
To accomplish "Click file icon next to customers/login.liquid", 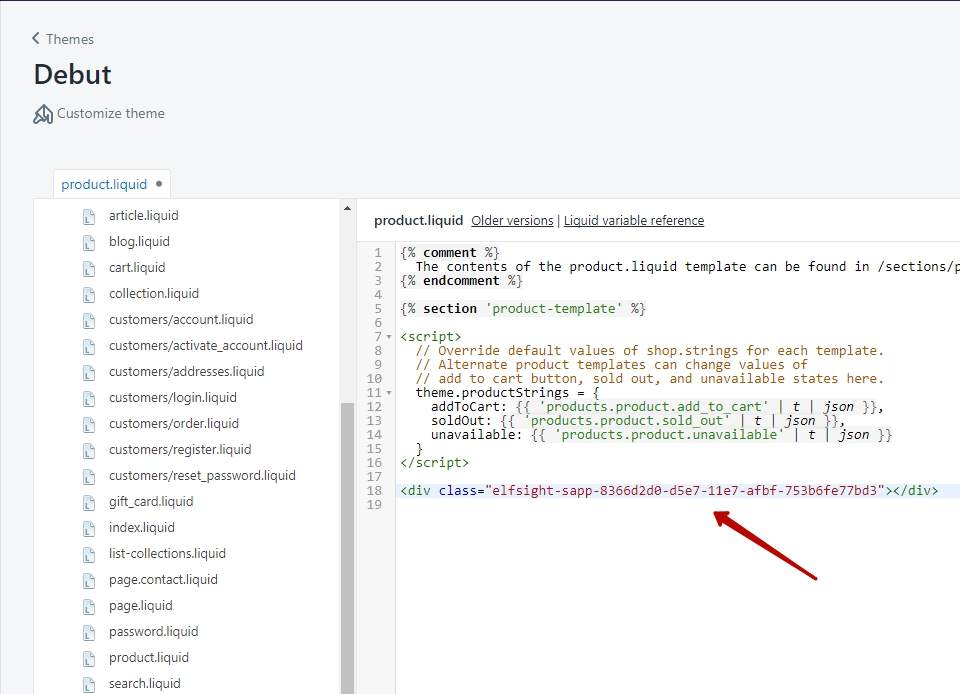I will coord(89,399).
